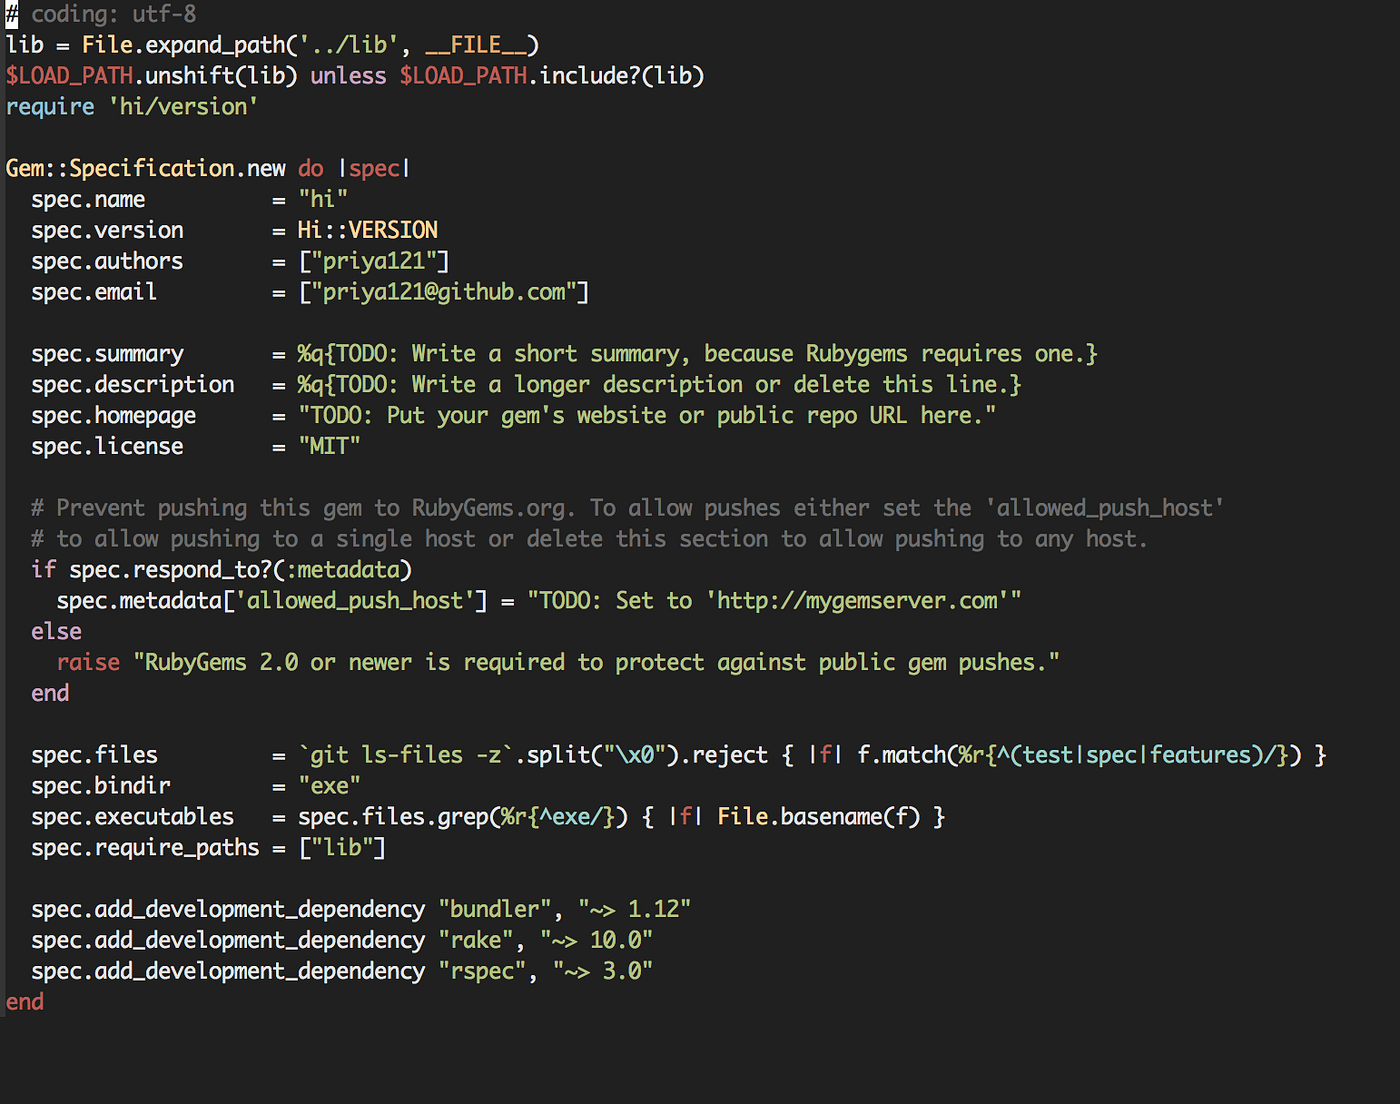The width and height of the screenshot is (1400, 1104).
Task: Select the spec.homepage TODO string
Action: pos(645,414)
